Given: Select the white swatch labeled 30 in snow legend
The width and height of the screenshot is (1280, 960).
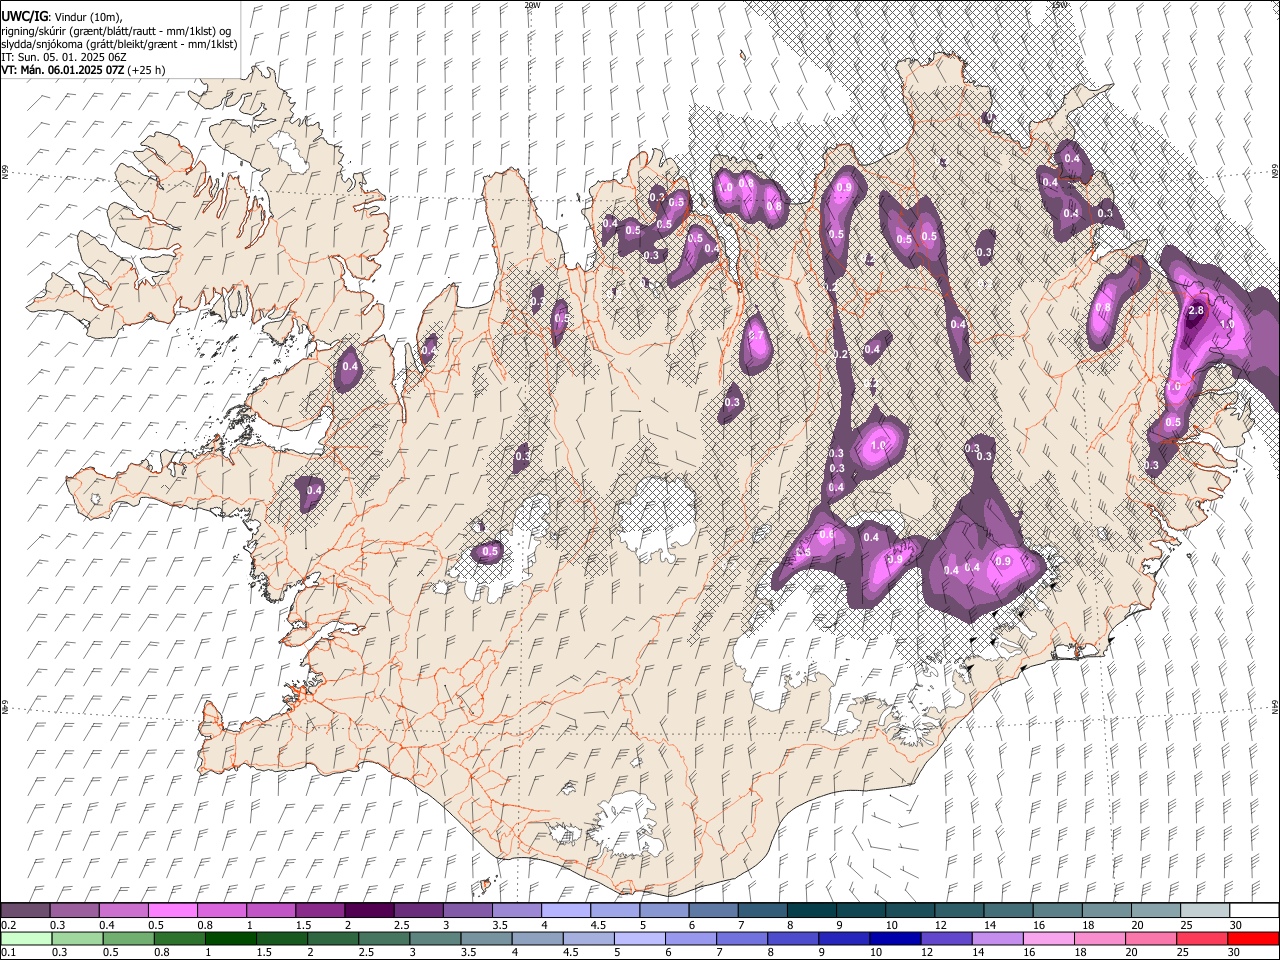Looking at the screenshot, I should 1255,911.
